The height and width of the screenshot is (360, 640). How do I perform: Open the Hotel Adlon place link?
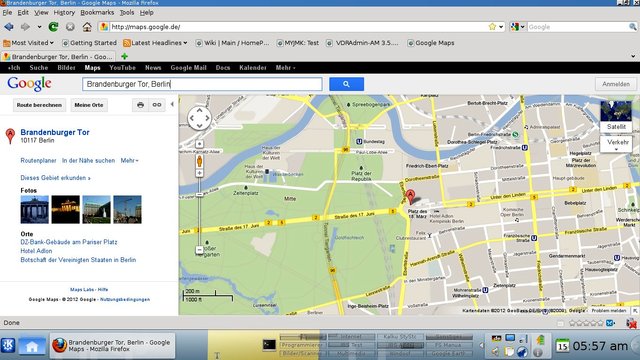pos(36,251)
